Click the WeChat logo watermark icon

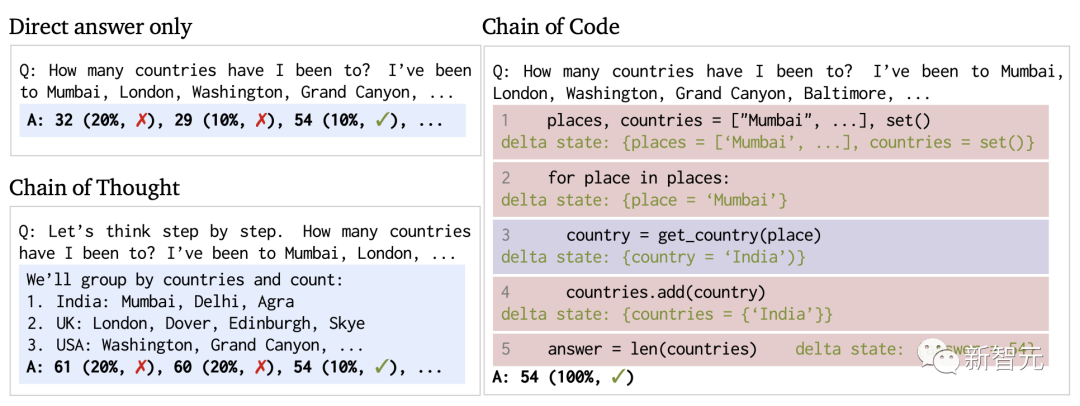coord(937,355)
